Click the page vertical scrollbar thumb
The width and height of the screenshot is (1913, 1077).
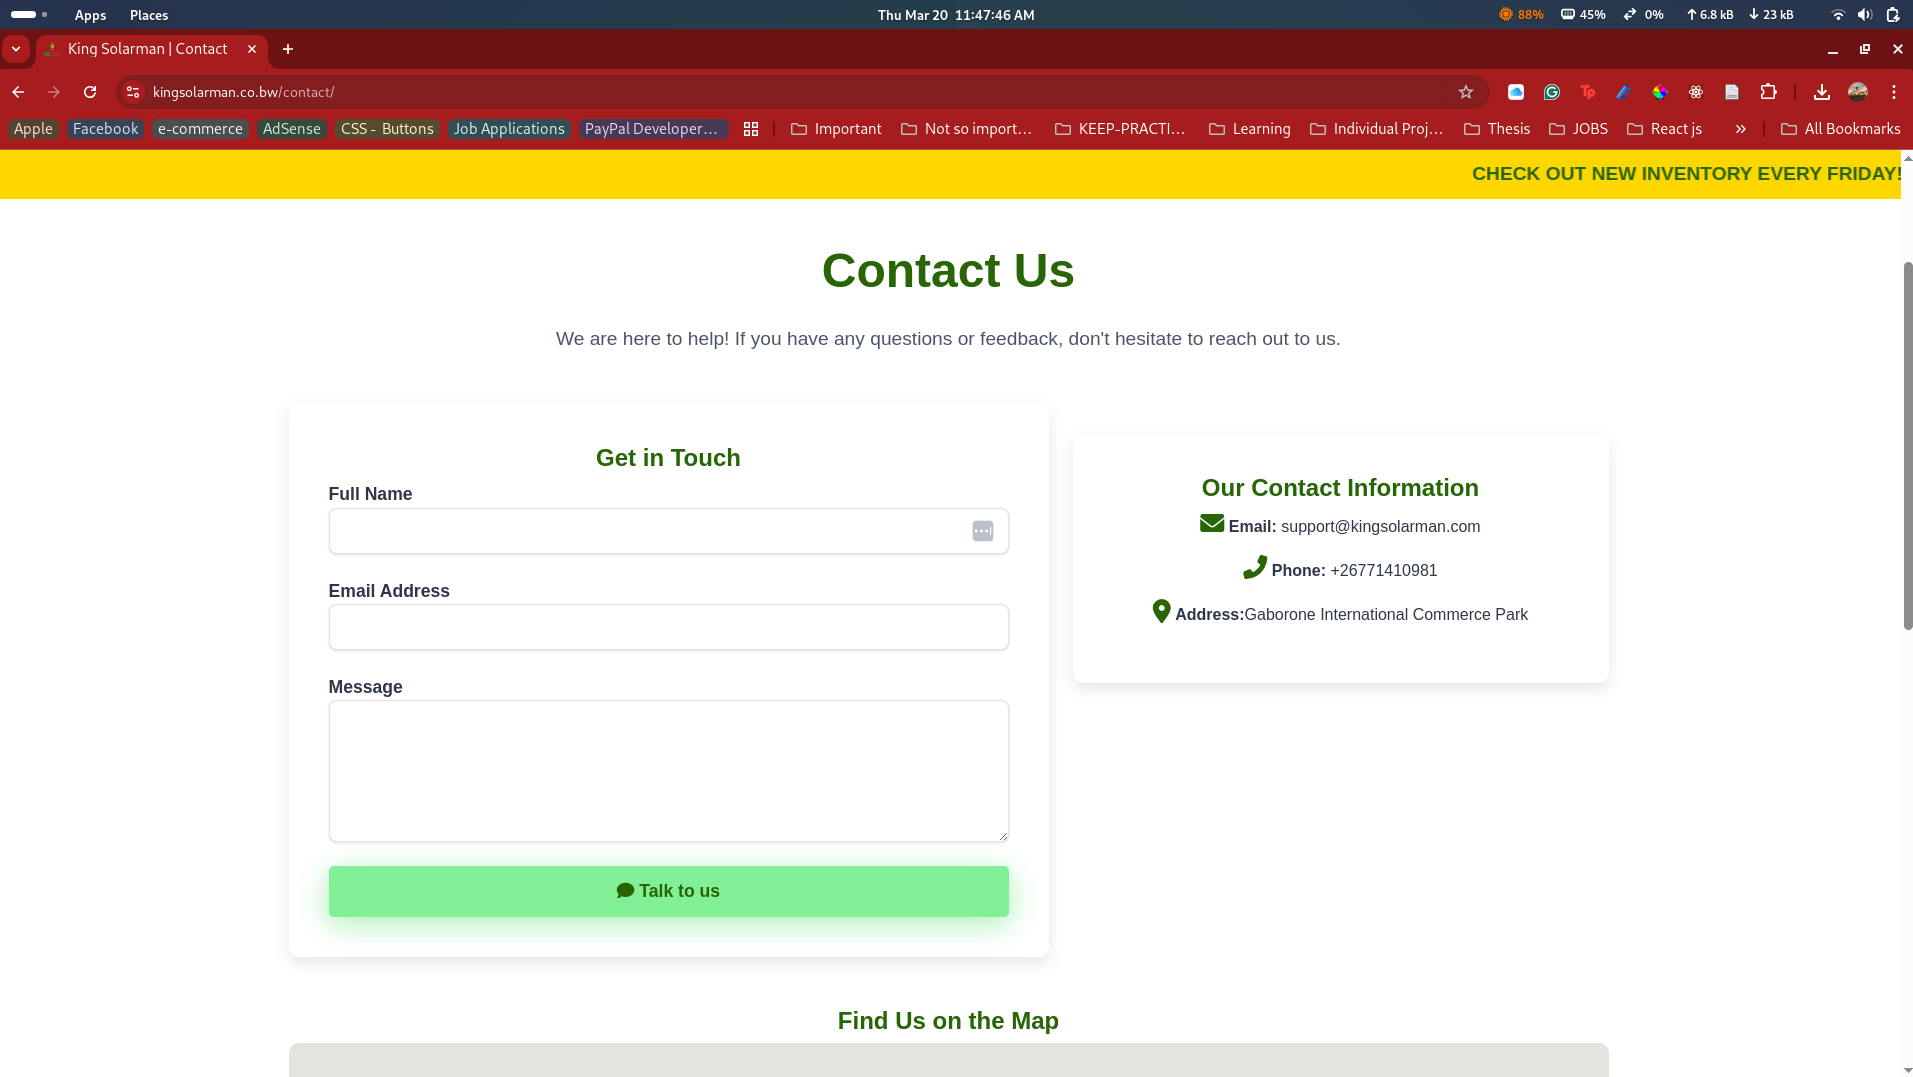tap(1907, 445)
